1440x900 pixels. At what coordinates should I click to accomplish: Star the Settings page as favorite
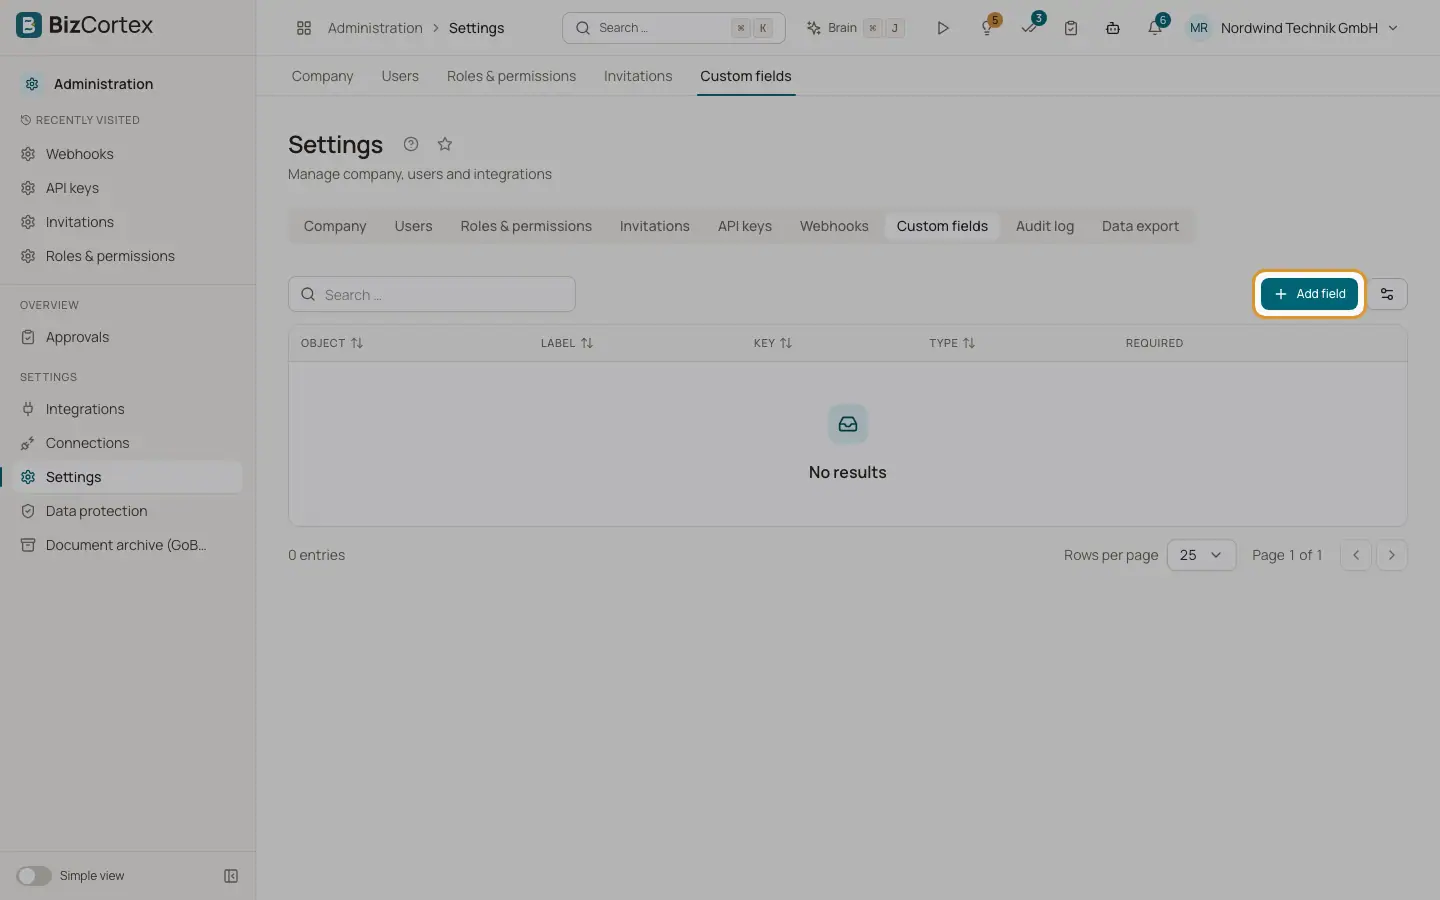(445, 144)
